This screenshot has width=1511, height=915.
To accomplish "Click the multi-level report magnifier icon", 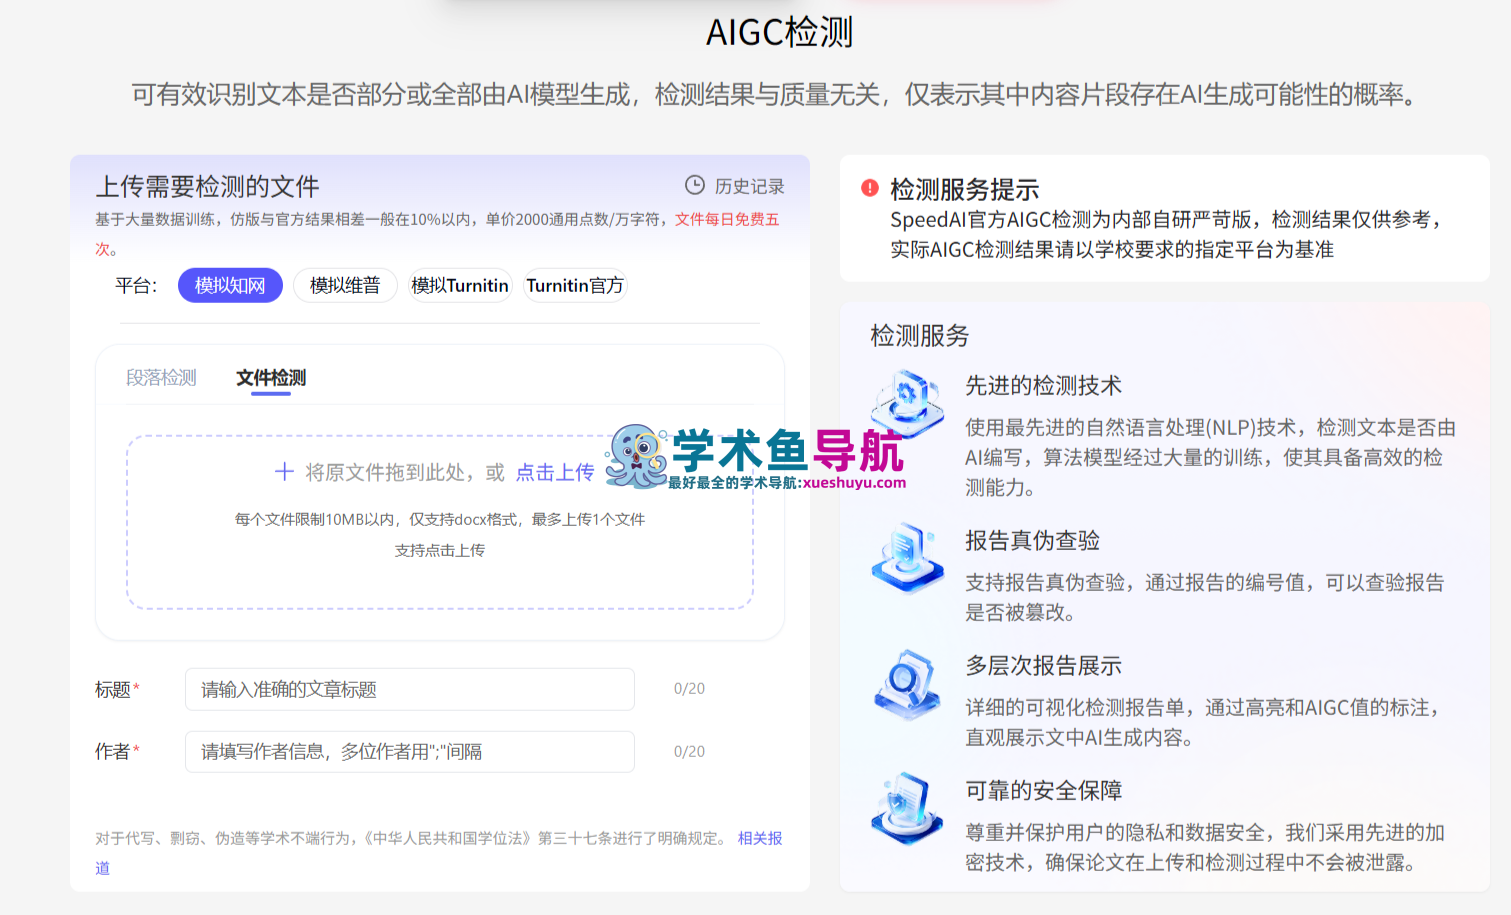I will click(907, 684).
